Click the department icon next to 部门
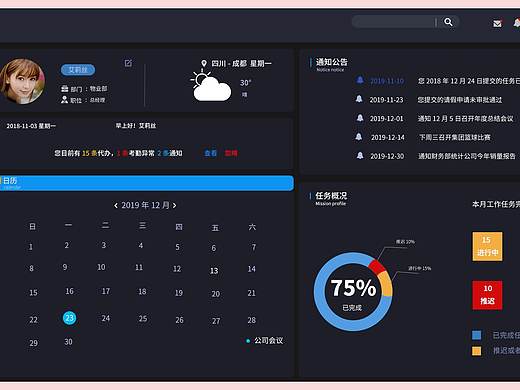The height and width of the screenshot is (390, 520). [65, 89]
